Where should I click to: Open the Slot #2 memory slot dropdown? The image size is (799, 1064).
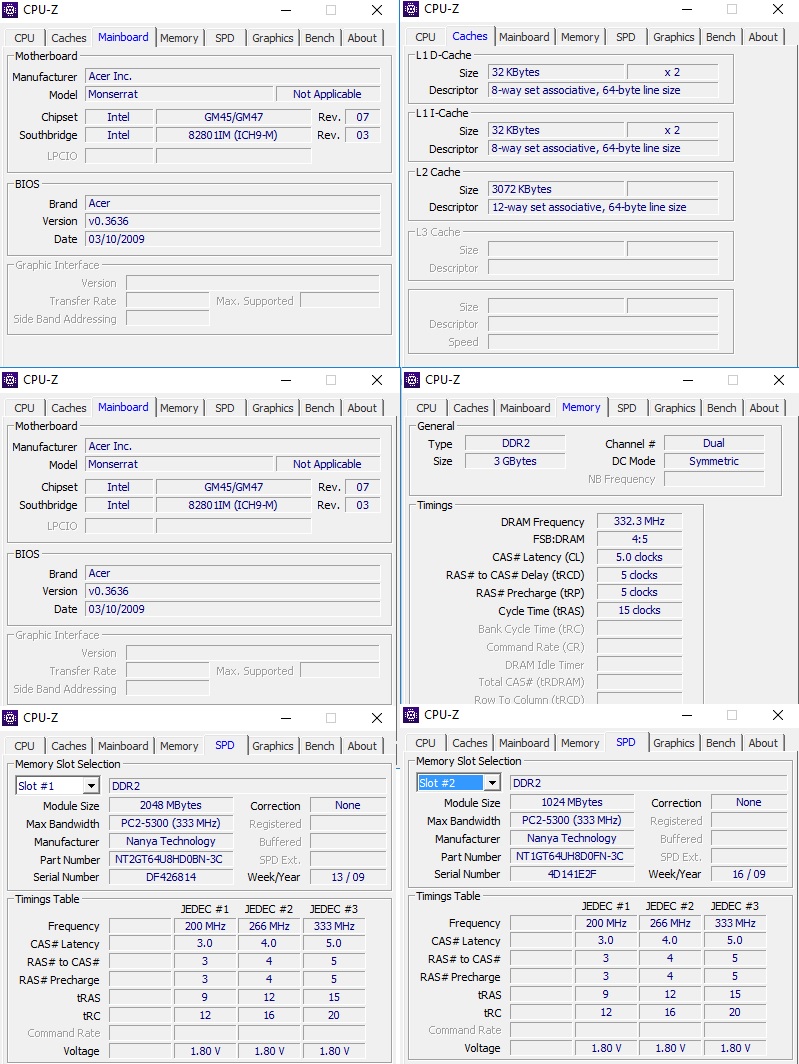click(x=492, y=783)
